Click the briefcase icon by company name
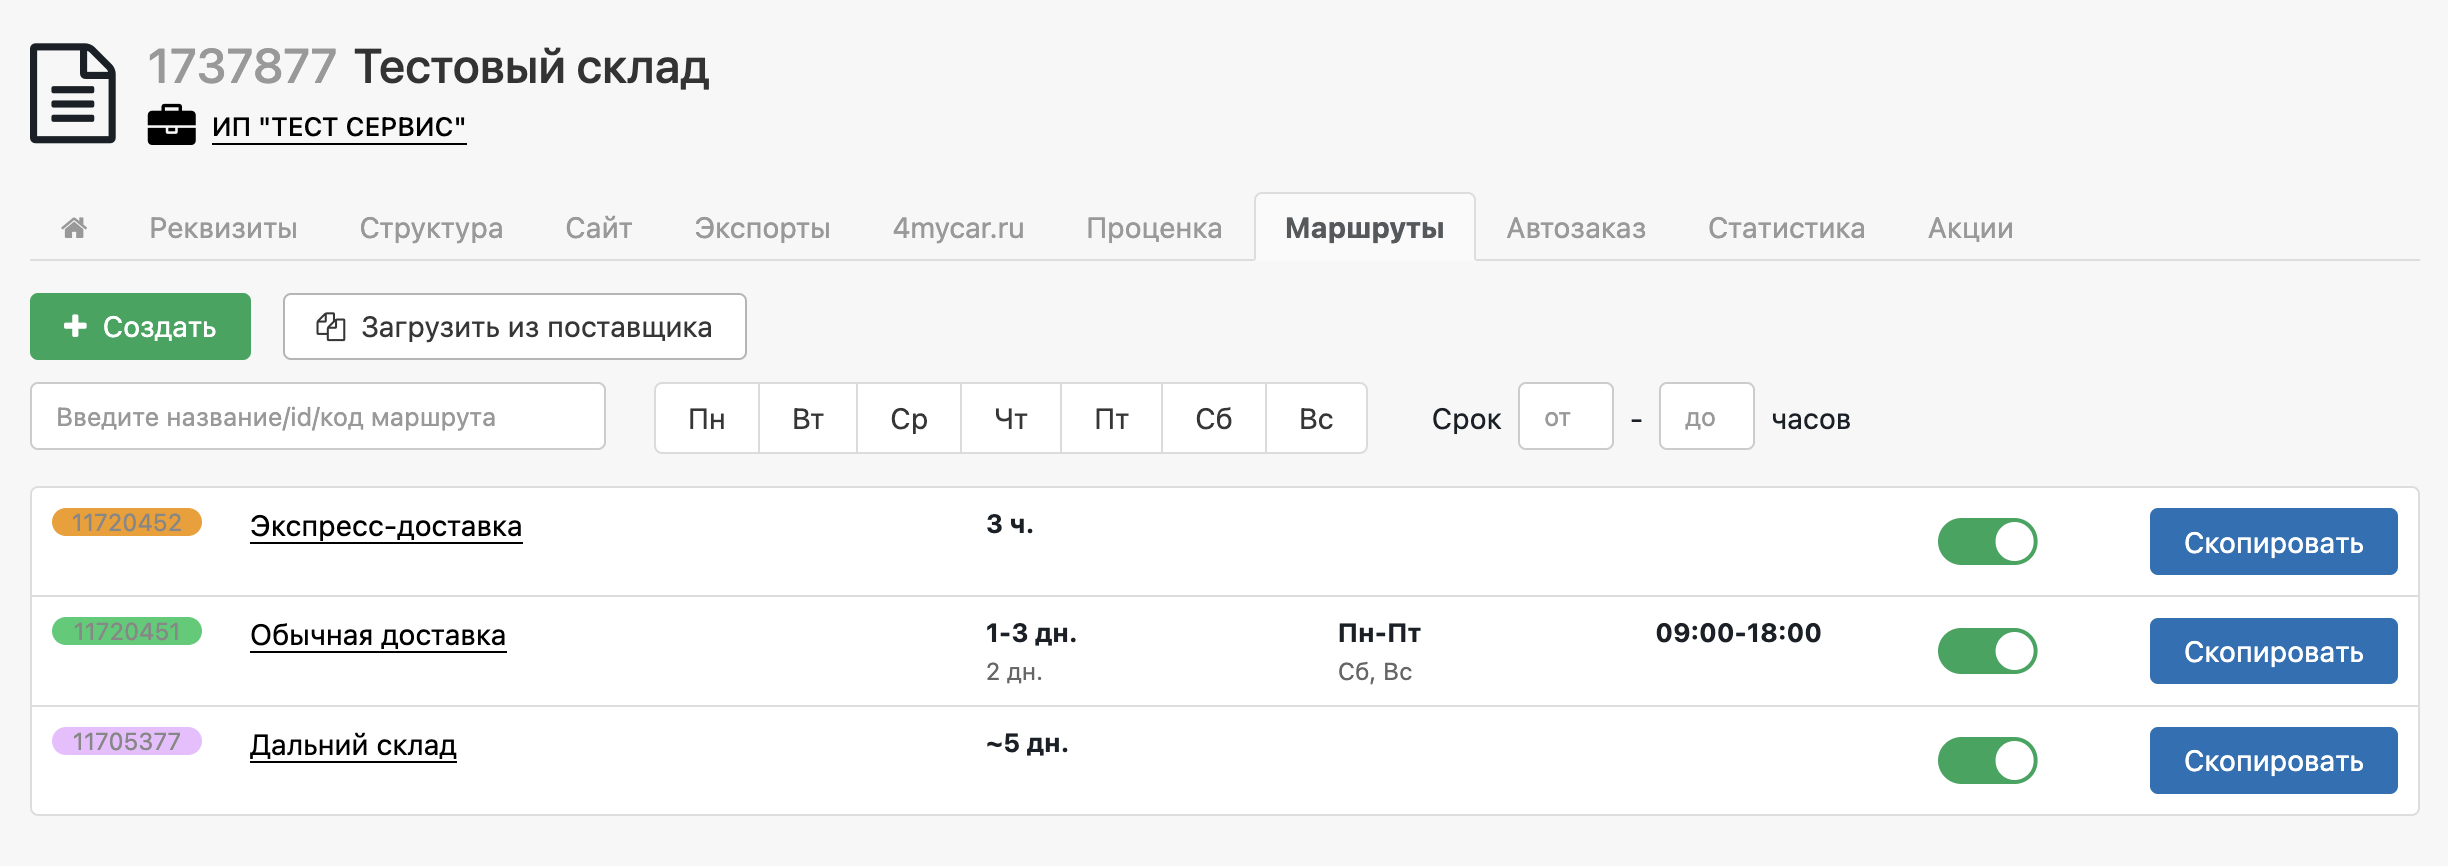Viewport: 2448px width, 866px height. tap(171, 126)
